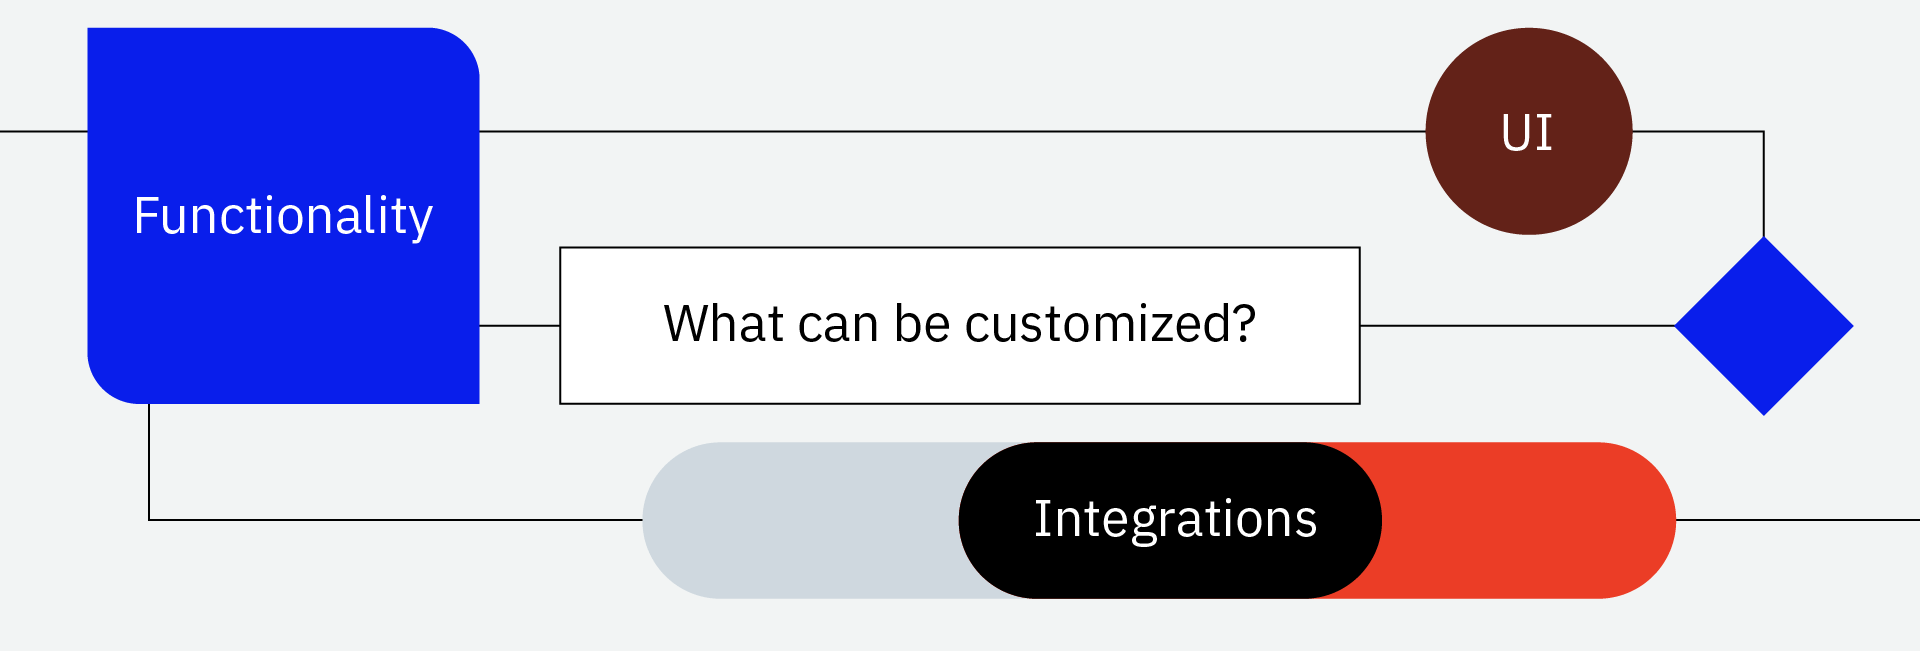The image size is (1920, 651).
Task: Click the short connector between Functionality and white box
Action: pyautogui.click(x=519, y=325)
